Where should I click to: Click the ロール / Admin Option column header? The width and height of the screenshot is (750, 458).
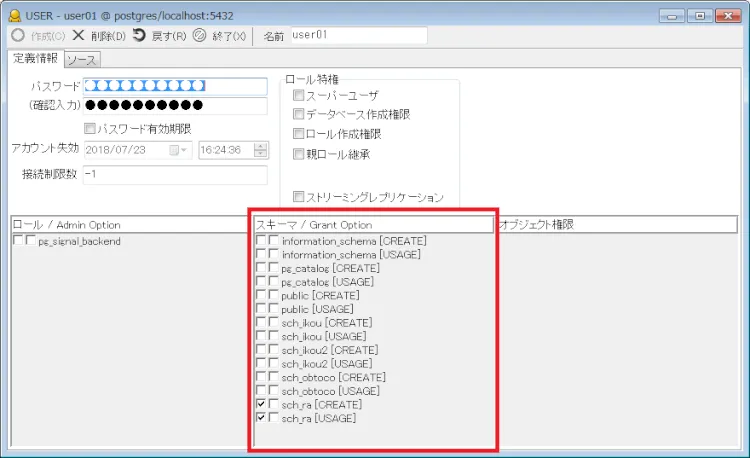pyautogui.click(x=130, y=225)
